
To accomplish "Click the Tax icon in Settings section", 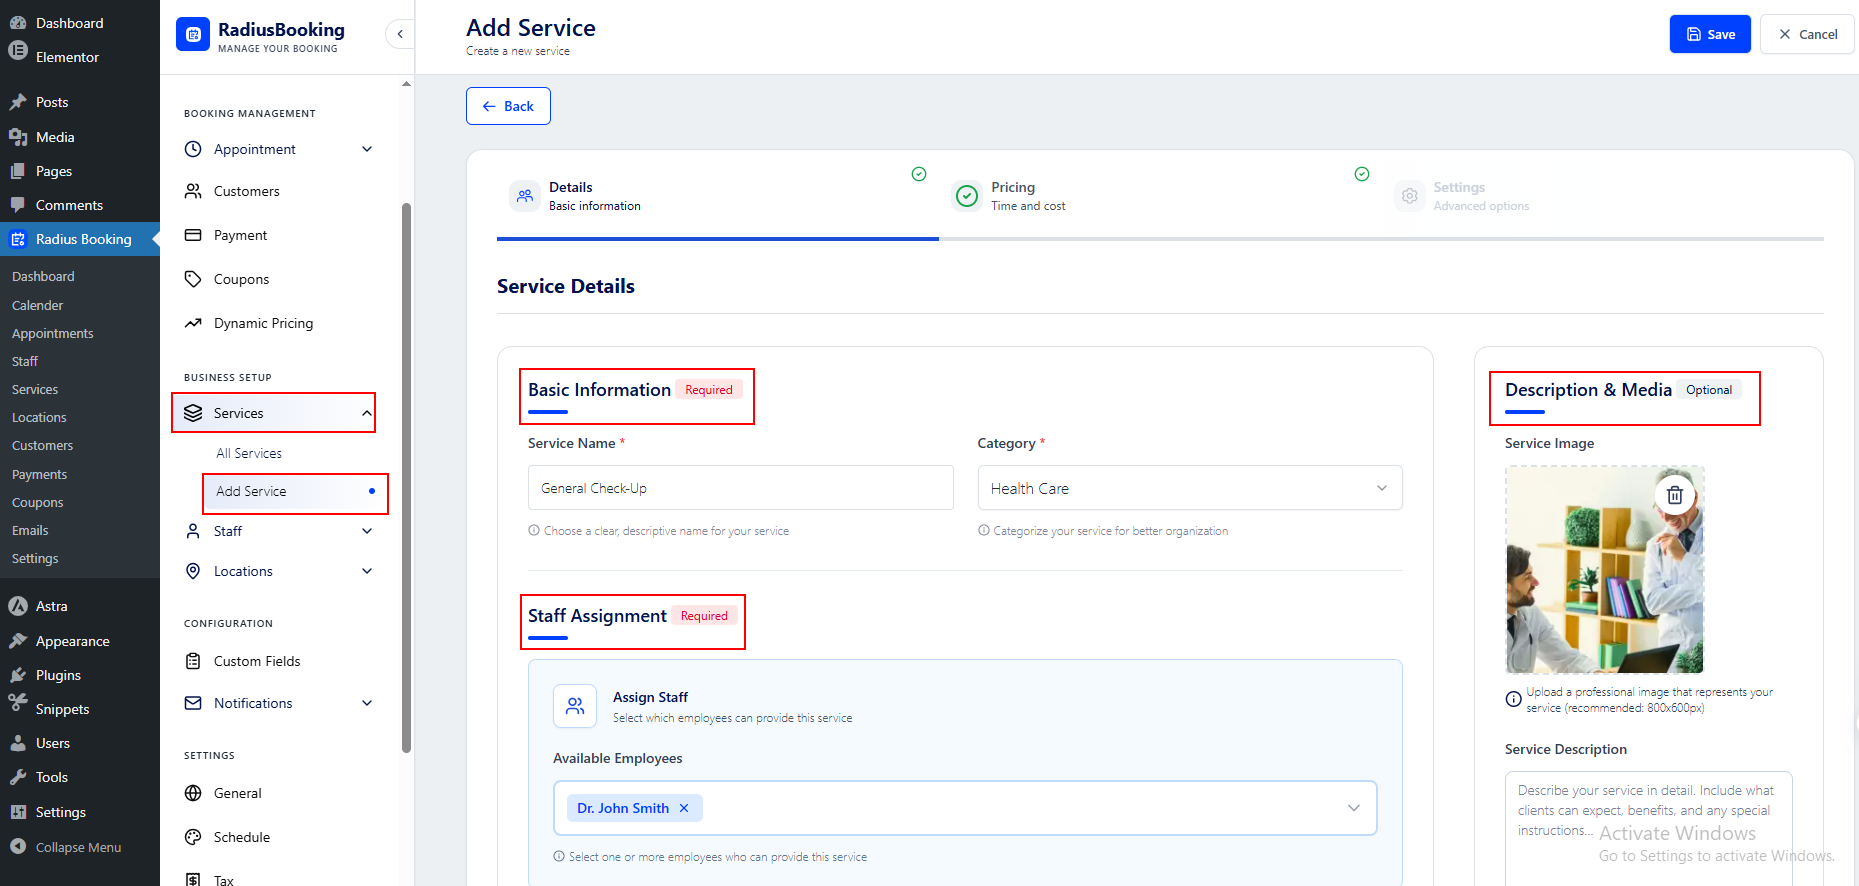I will pyautogui.click(x=193, y=879).
